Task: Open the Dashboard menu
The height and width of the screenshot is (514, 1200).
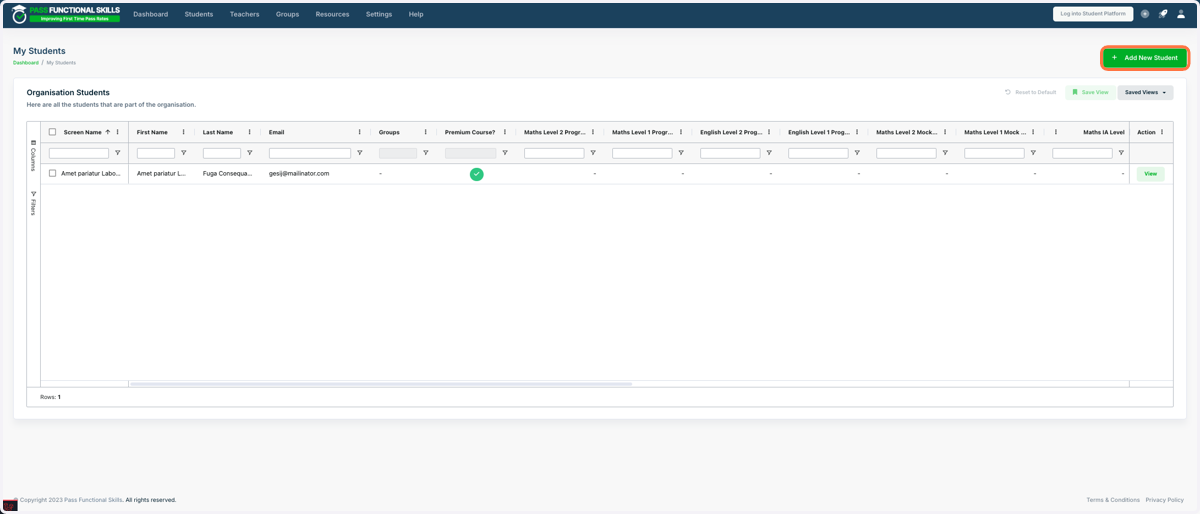Action: (x=151, y=14)
